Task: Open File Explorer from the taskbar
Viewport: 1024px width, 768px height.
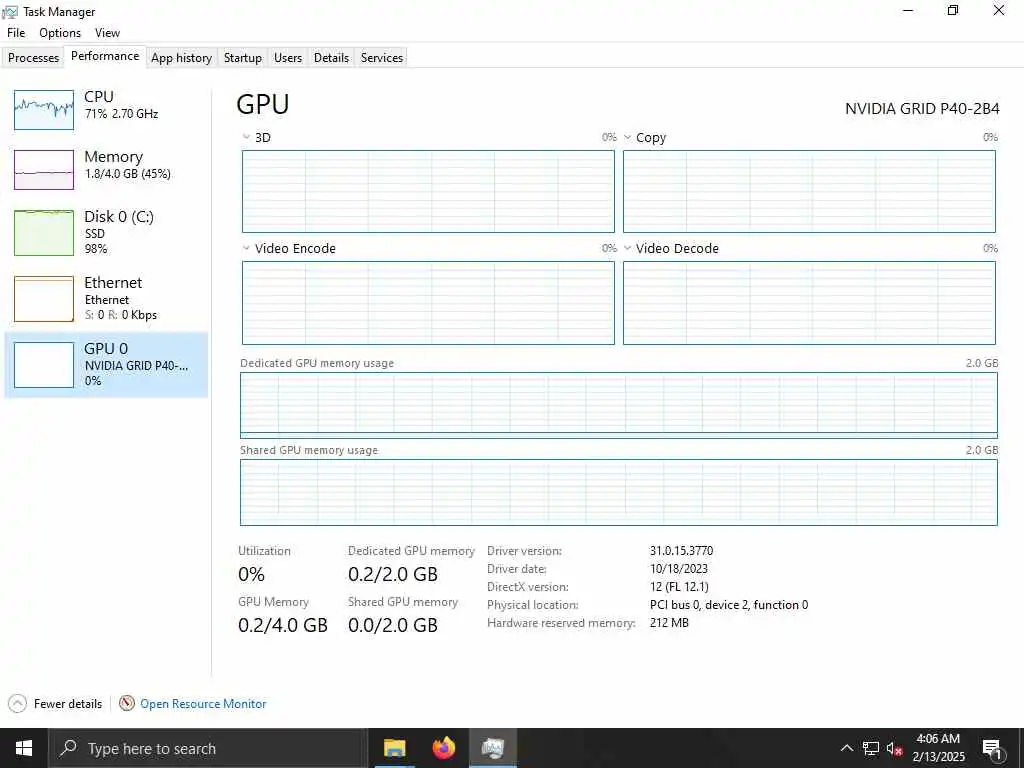Action: (x=394, y=748)
